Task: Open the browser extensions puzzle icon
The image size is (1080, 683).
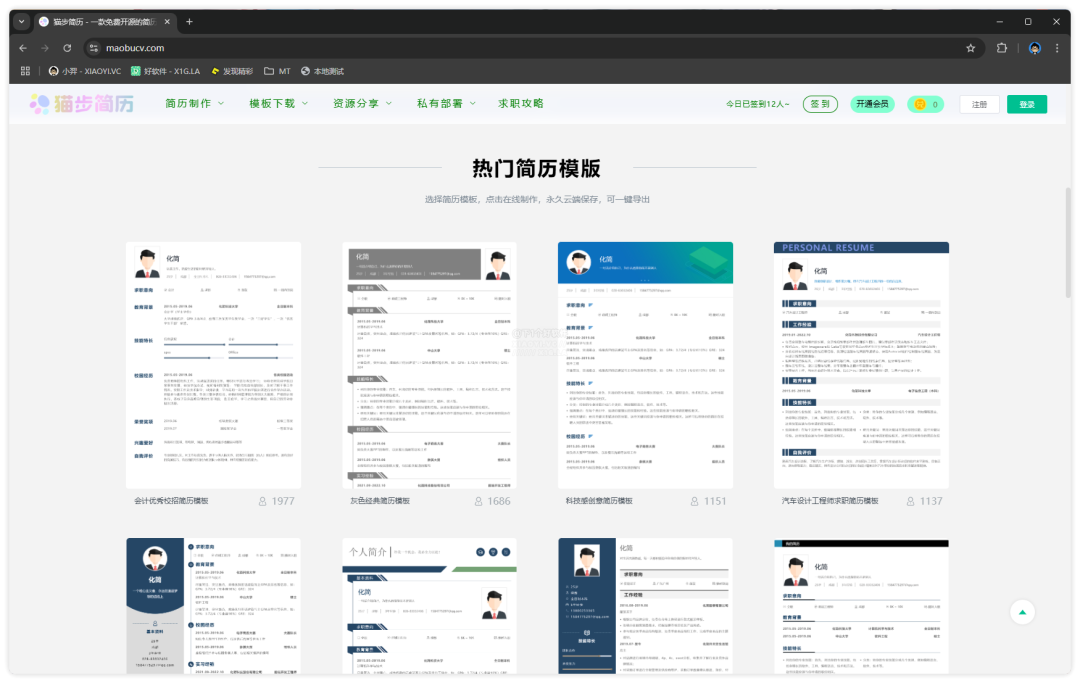Action: (1001, 48)
